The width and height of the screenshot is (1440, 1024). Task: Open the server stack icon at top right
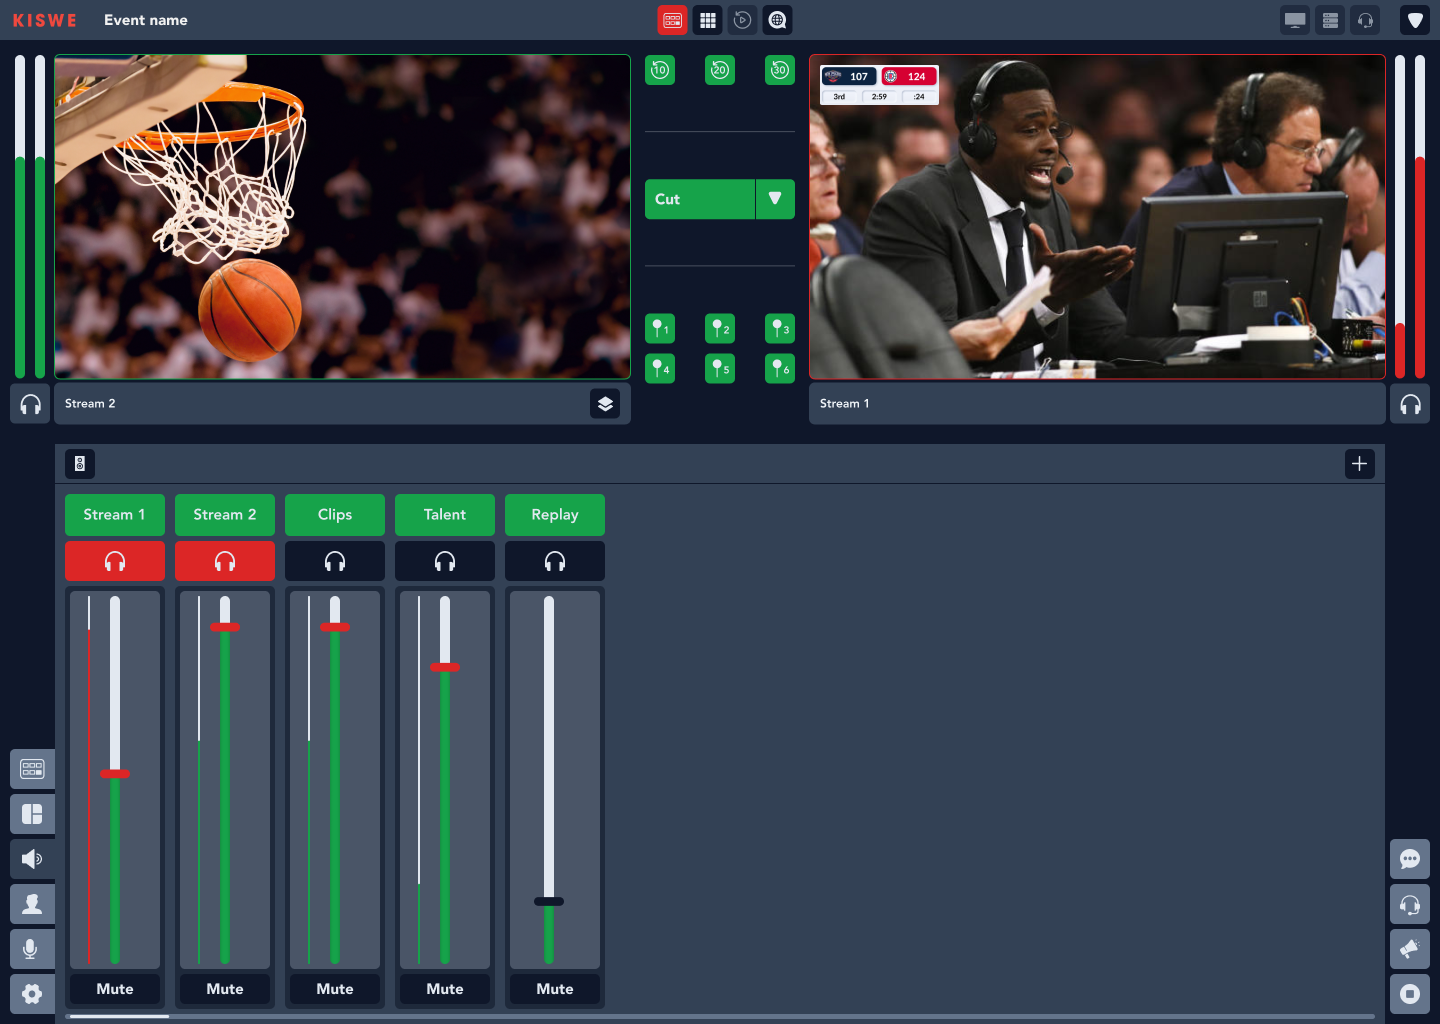pos(1330,20)
